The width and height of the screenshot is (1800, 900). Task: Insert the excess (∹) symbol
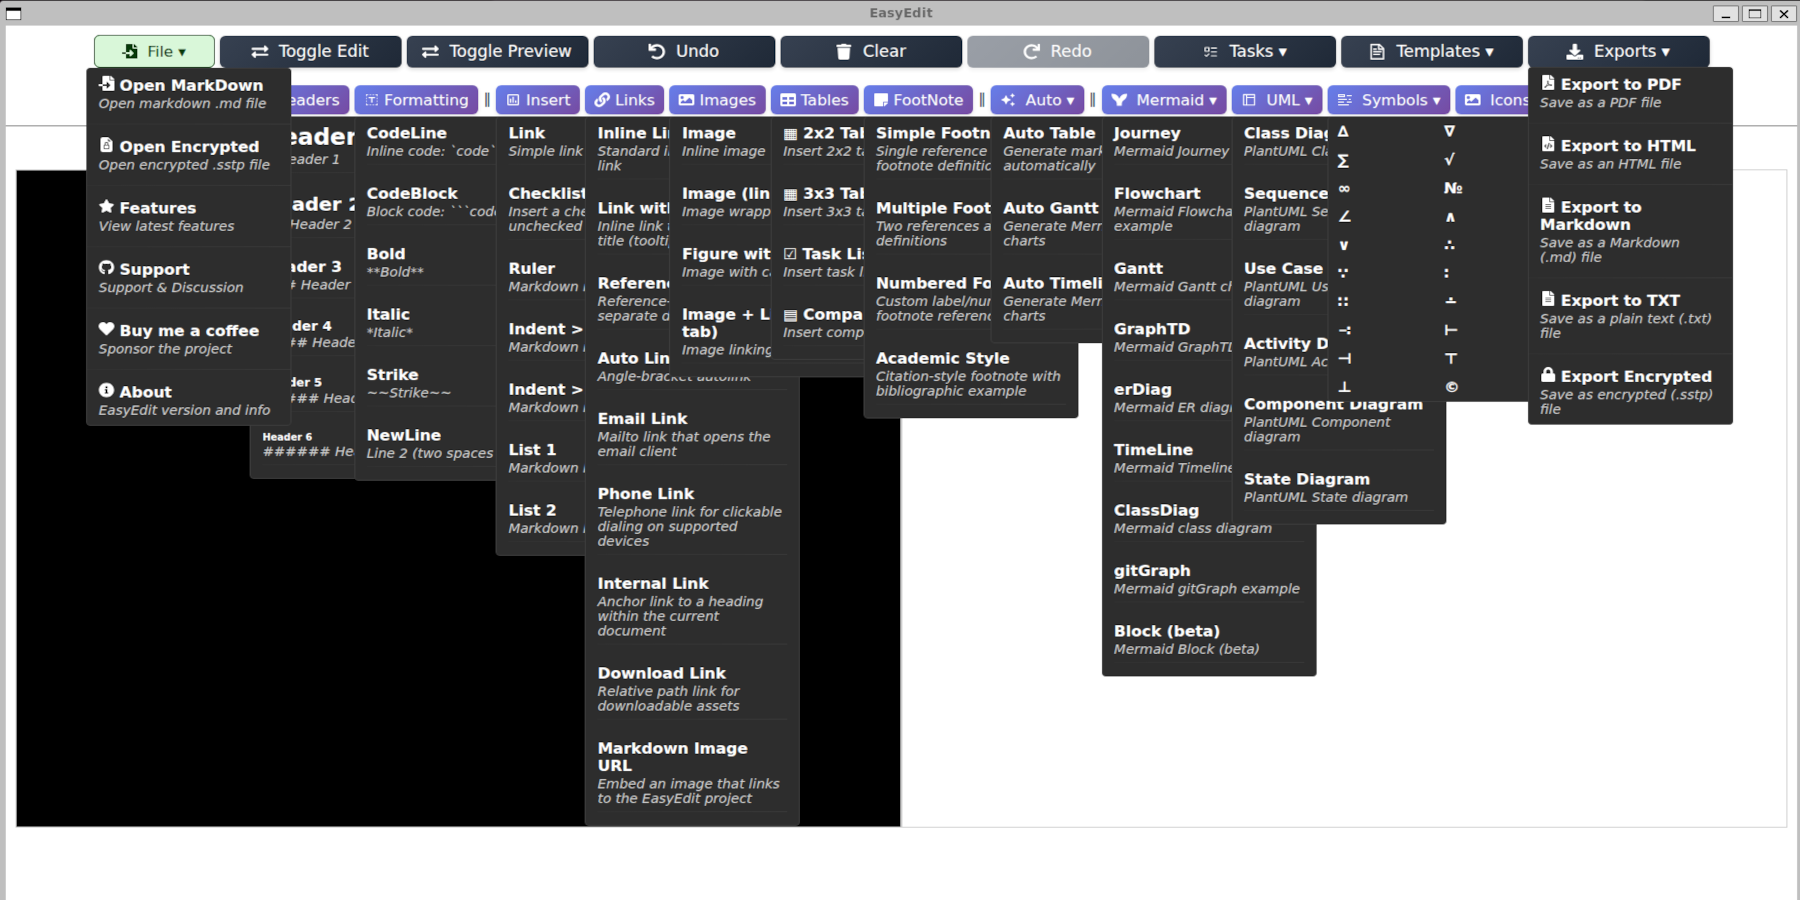coord(1343,330)
